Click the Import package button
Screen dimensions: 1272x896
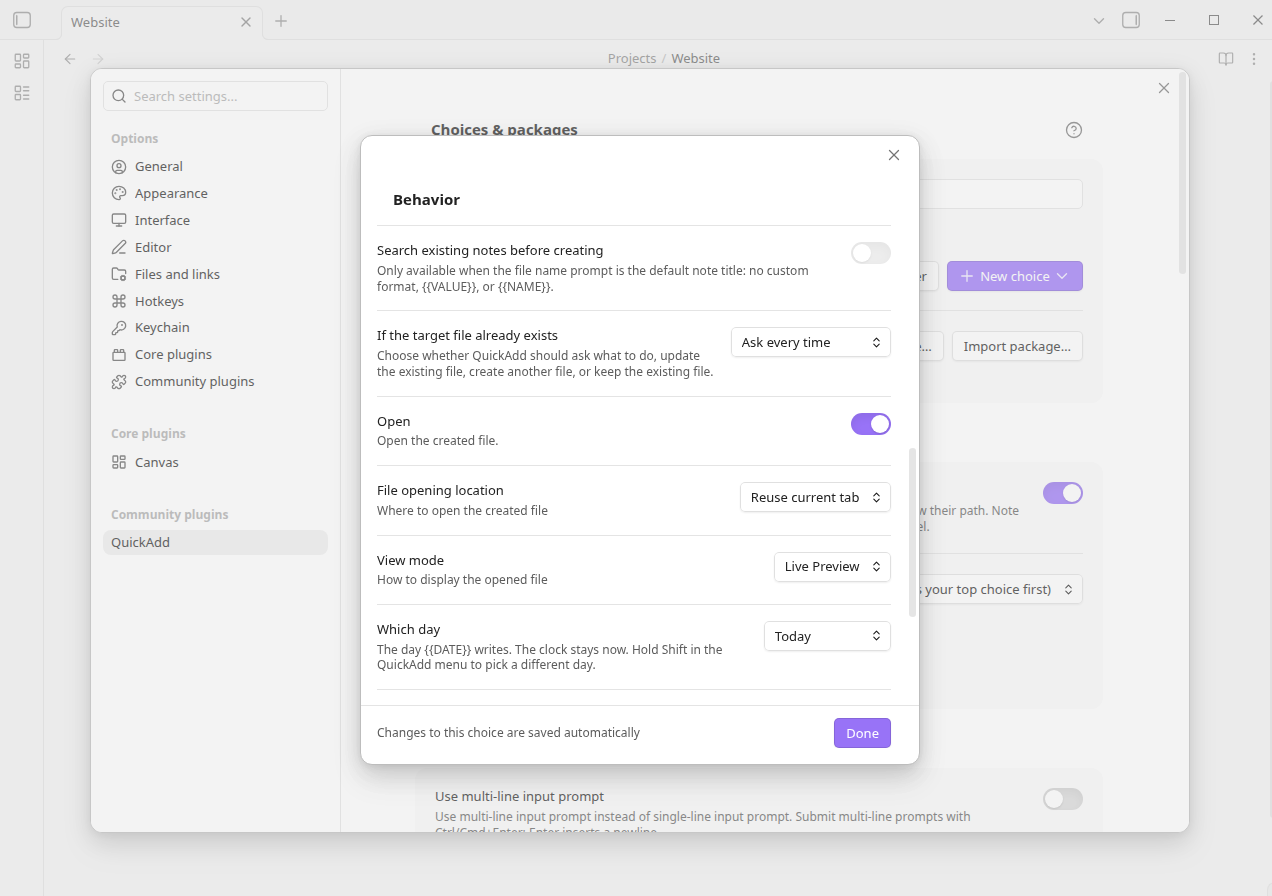pos(1017,346)
